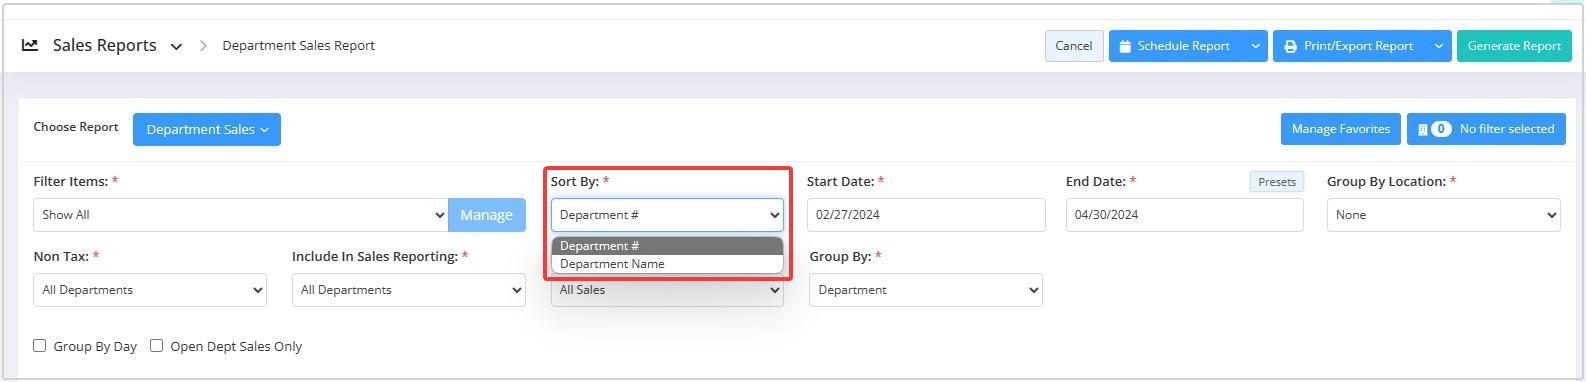Enable Group By Day checkbox
The image size is (1586, 382).
(x=40, y=346)
